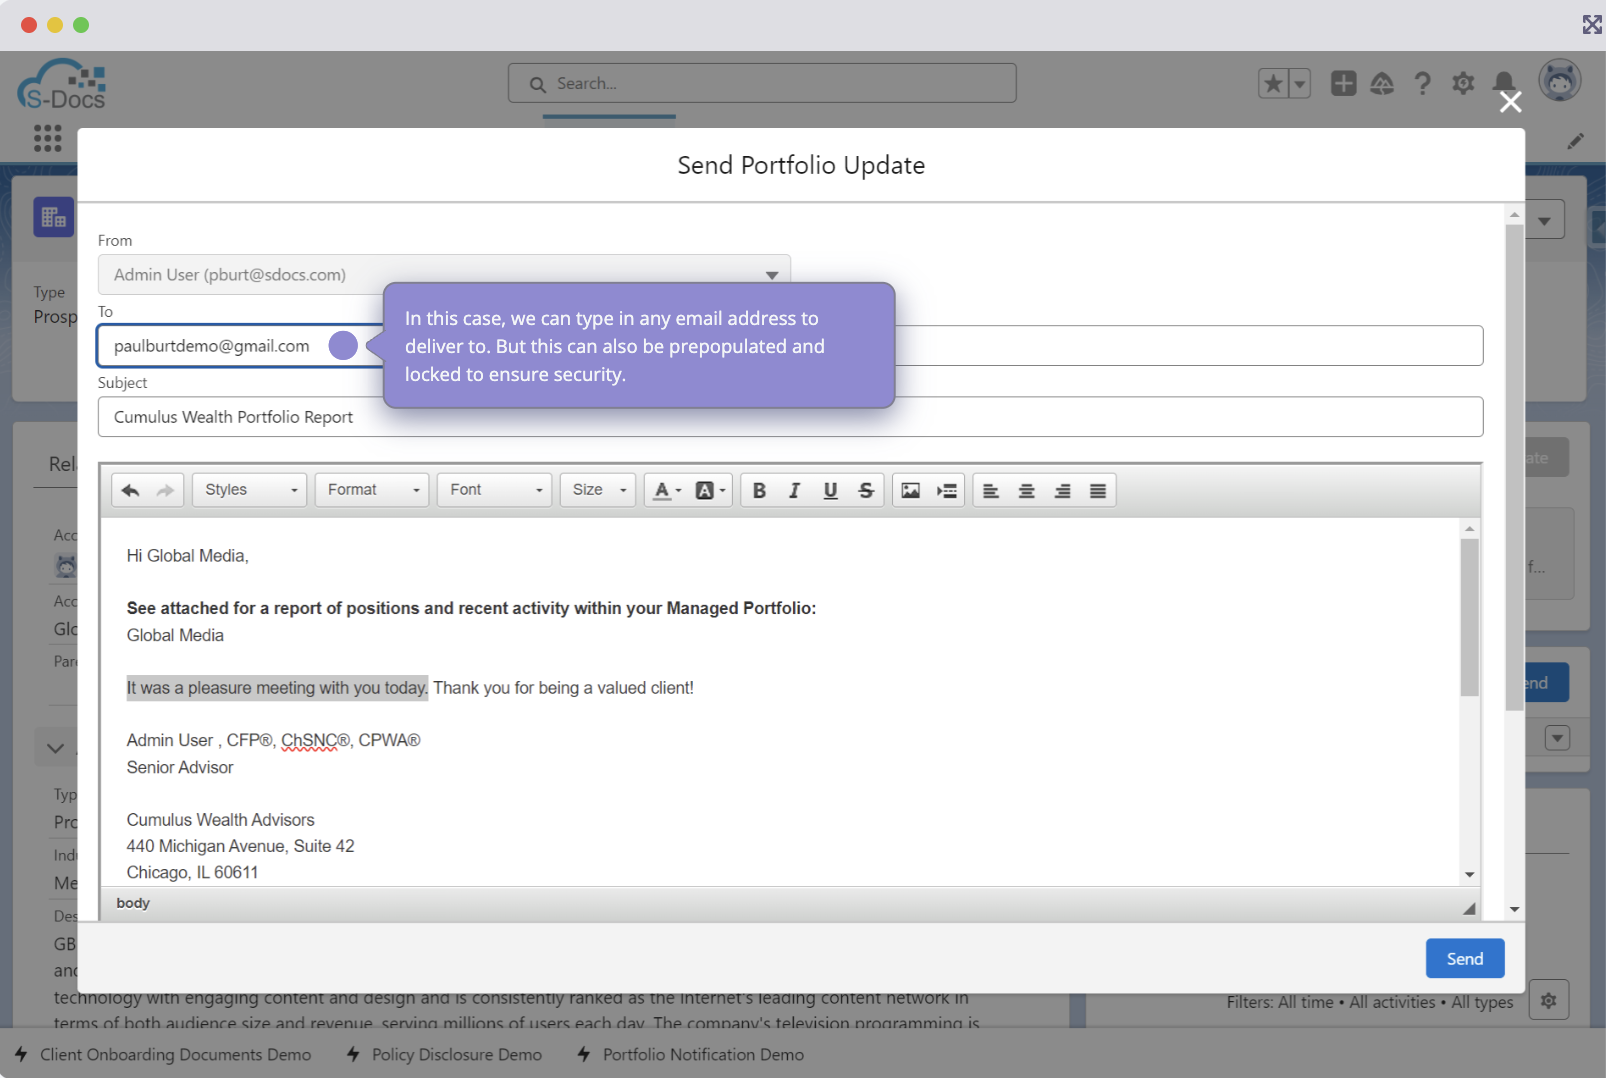Open the App Launcher grid icon
This screenshot has width=1606, height=1078.
[47, 138]
